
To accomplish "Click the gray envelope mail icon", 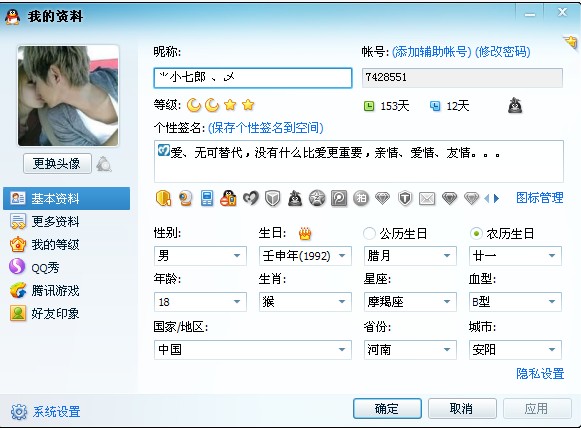I will (427, 199).
